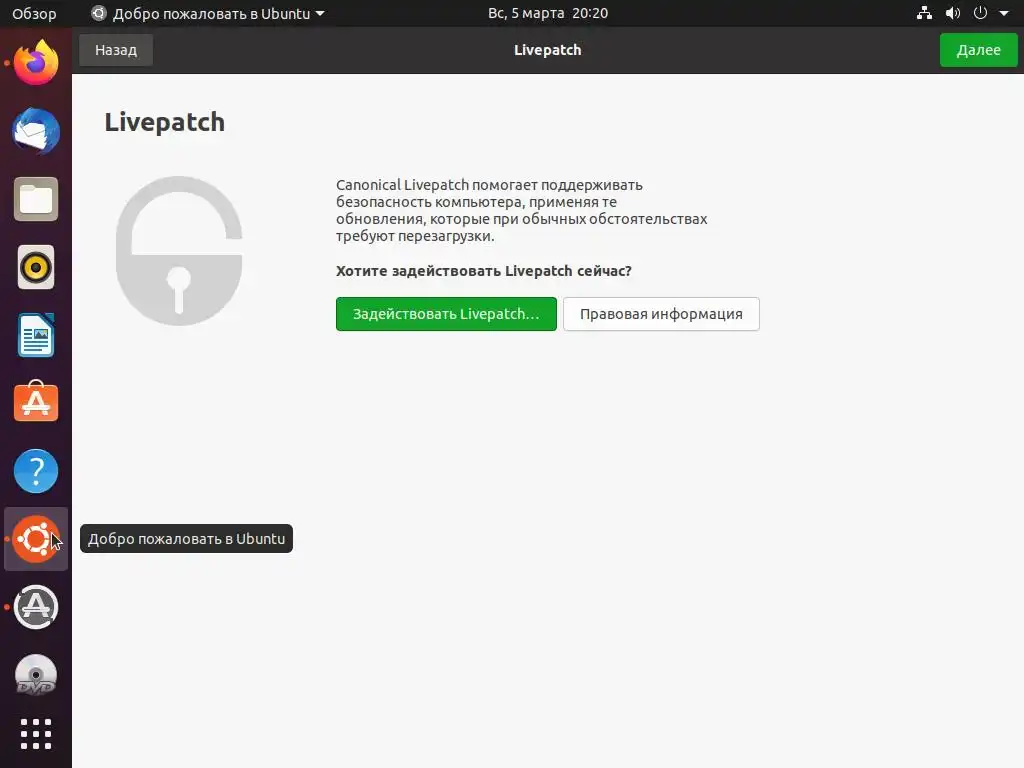
Task: Click the text Хотите задействовать Livepatch сейчас?
Action: tap(483, 271)
